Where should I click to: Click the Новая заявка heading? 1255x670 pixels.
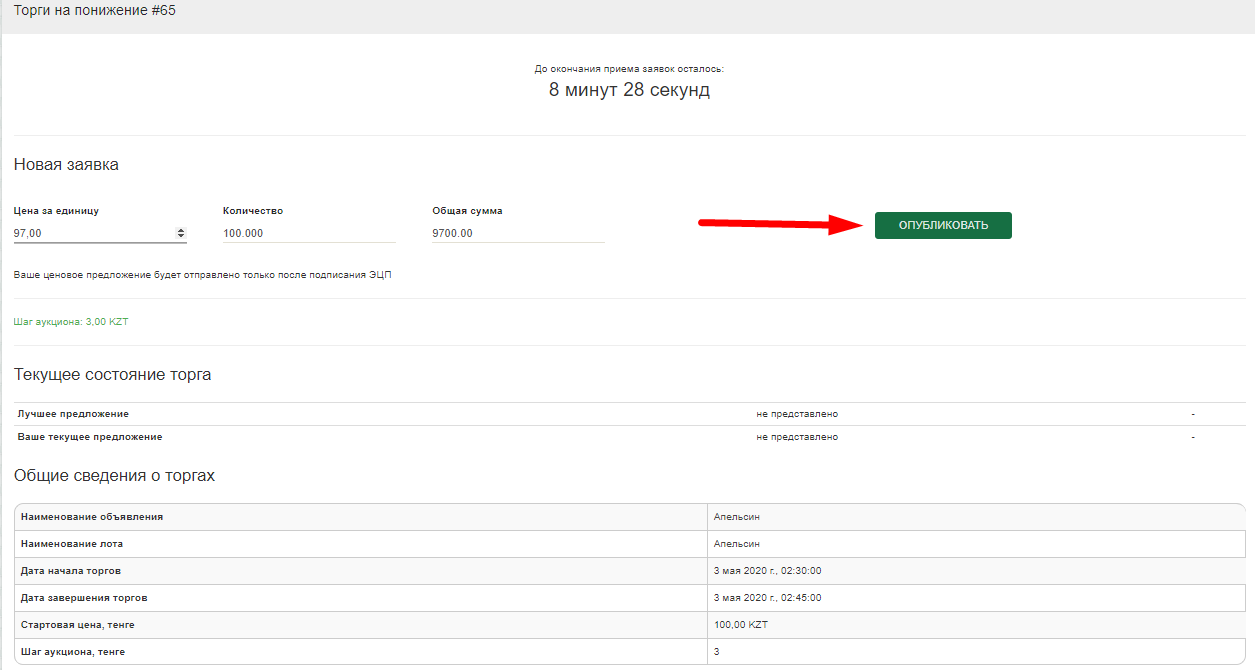(x=66, y=165)
